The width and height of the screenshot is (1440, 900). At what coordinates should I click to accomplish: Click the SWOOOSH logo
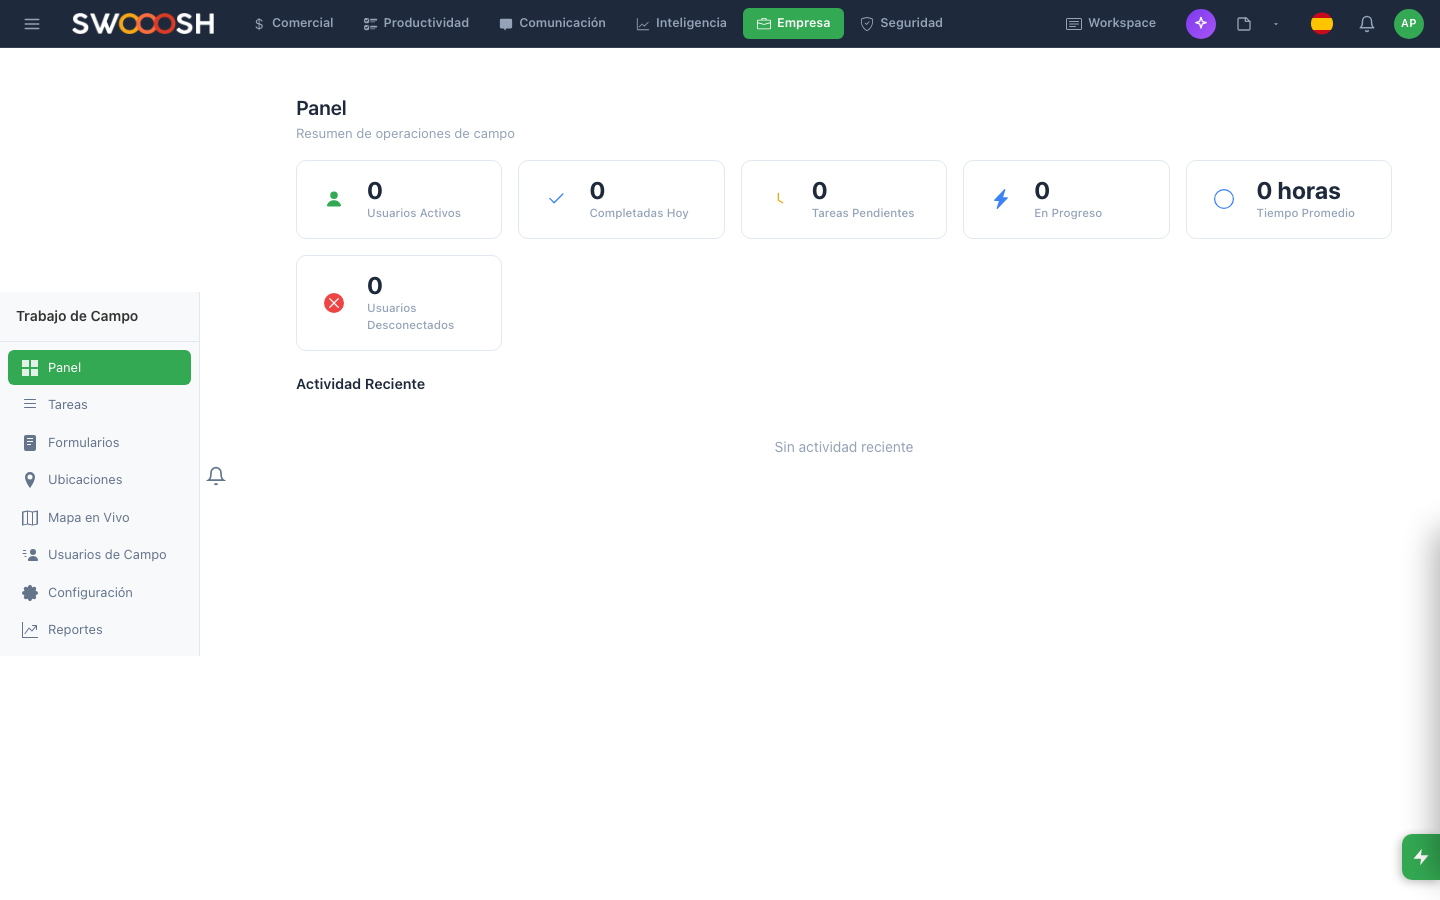pyautogui.click(x=143, y=24)
